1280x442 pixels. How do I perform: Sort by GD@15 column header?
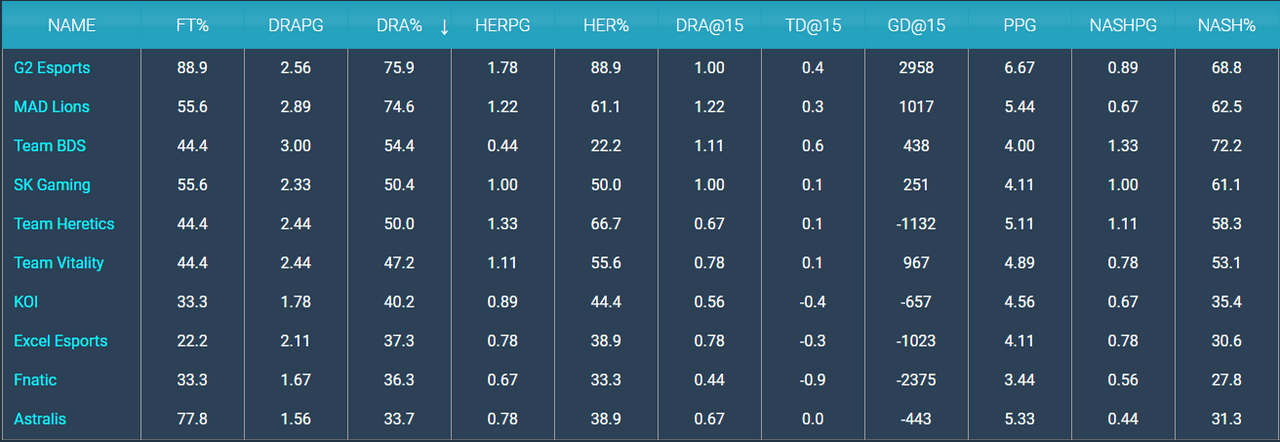pyautogui.click(x=917, y=26)
